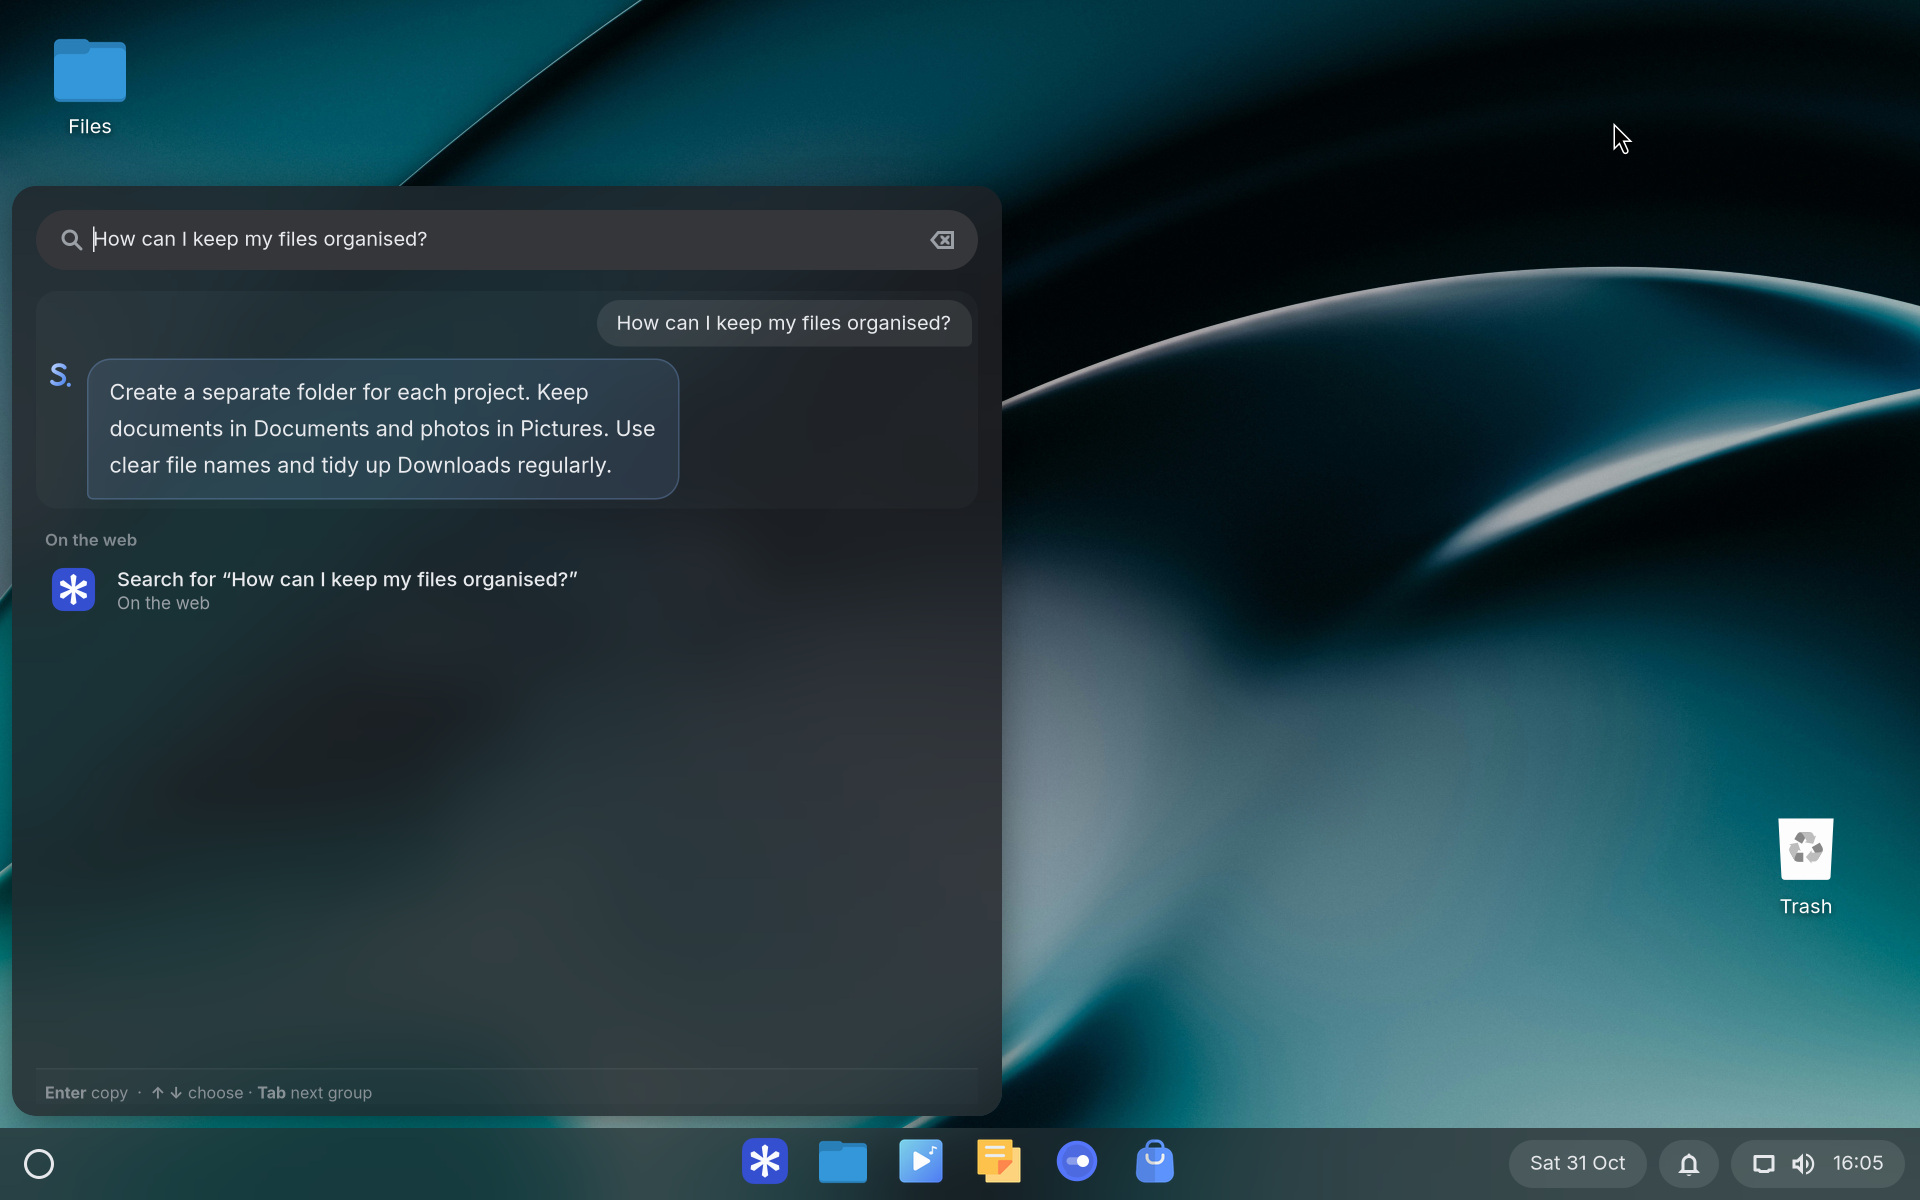
Task: Open the launcher circle in the taskbar
Action: point(39,1164)
